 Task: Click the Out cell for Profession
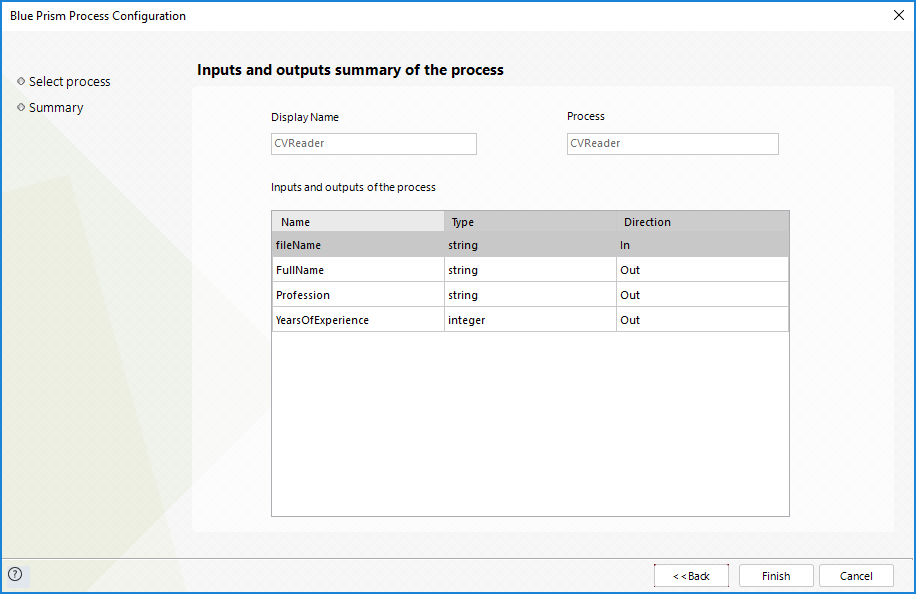click(x=702, y=295)
